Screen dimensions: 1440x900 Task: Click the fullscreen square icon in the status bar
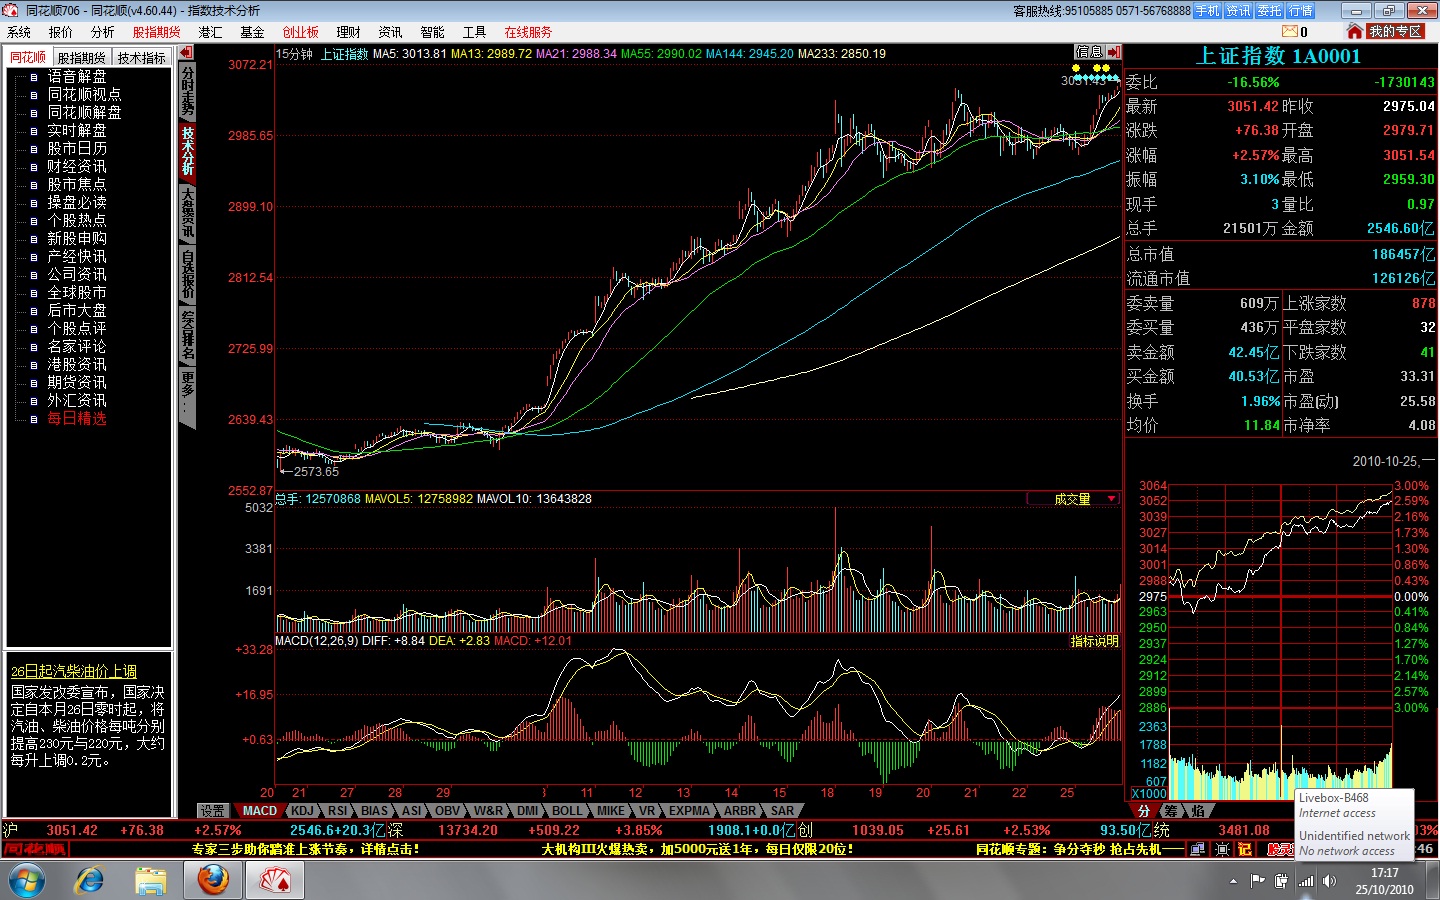pyautogui.click(x=1222, y=849)
